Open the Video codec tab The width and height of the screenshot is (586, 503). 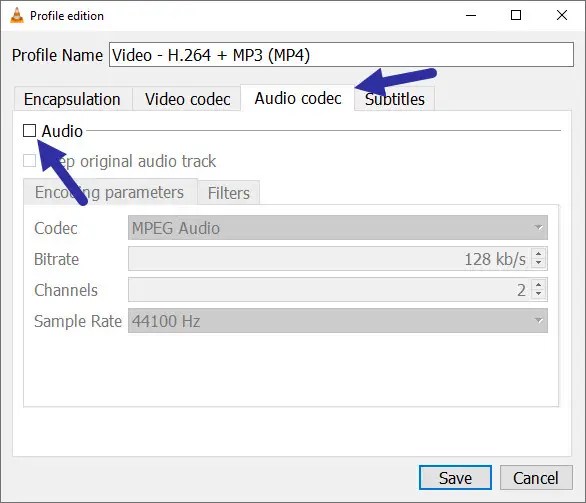click(187, 99)
